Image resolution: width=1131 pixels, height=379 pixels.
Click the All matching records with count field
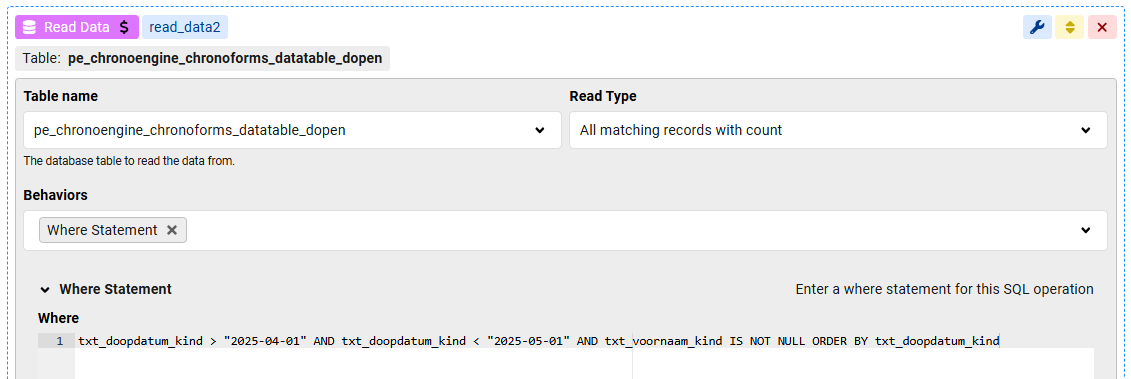(x=838, y=130)
